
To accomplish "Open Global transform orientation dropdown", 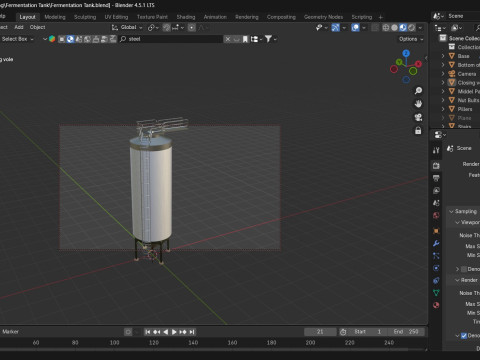I will (x=127, y=27).
